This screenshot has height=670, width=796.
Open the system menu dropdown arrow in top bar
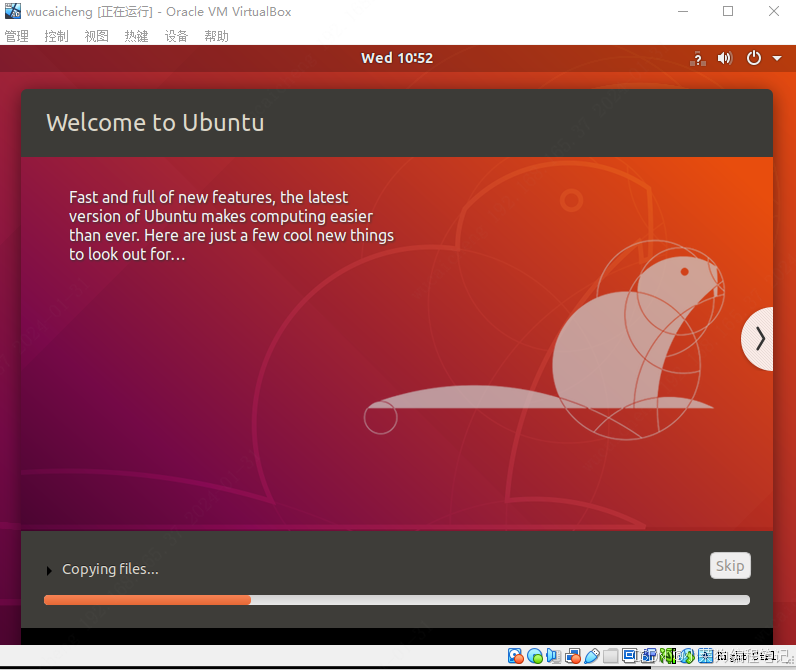coord(777,58)
